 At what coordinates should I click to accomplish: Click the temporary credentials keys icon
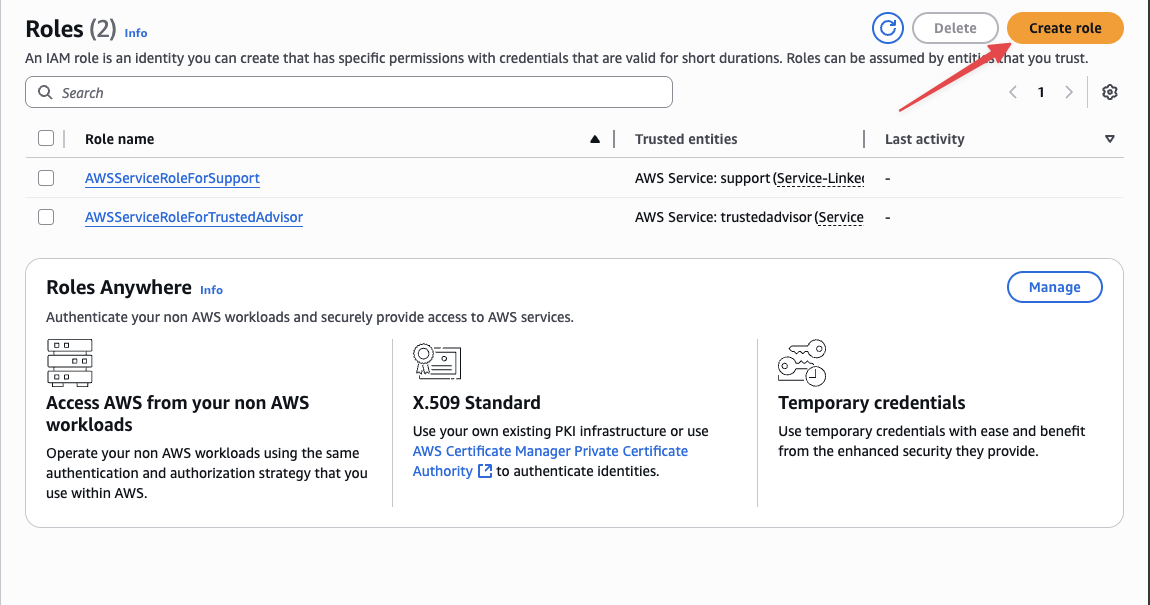coord(802,362)
